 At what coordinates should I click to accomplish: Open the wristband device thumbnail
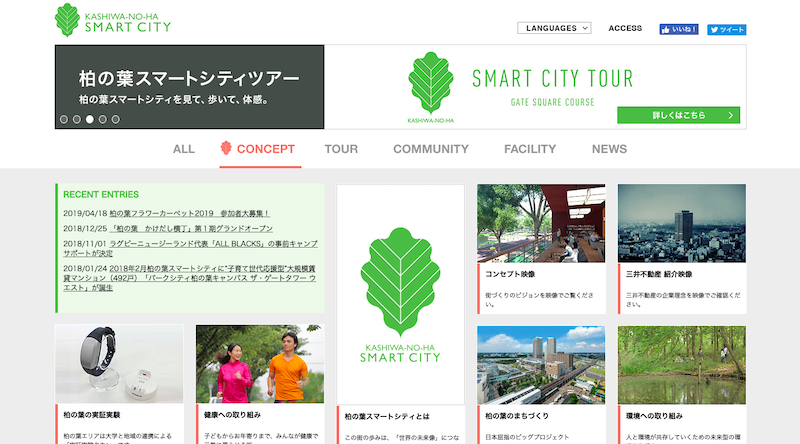point(119,364)
